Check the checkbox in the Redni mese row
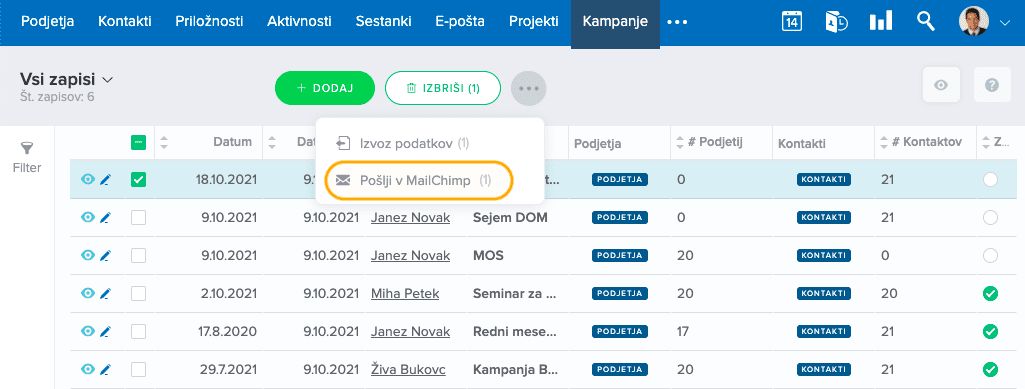 click(139, 331)
